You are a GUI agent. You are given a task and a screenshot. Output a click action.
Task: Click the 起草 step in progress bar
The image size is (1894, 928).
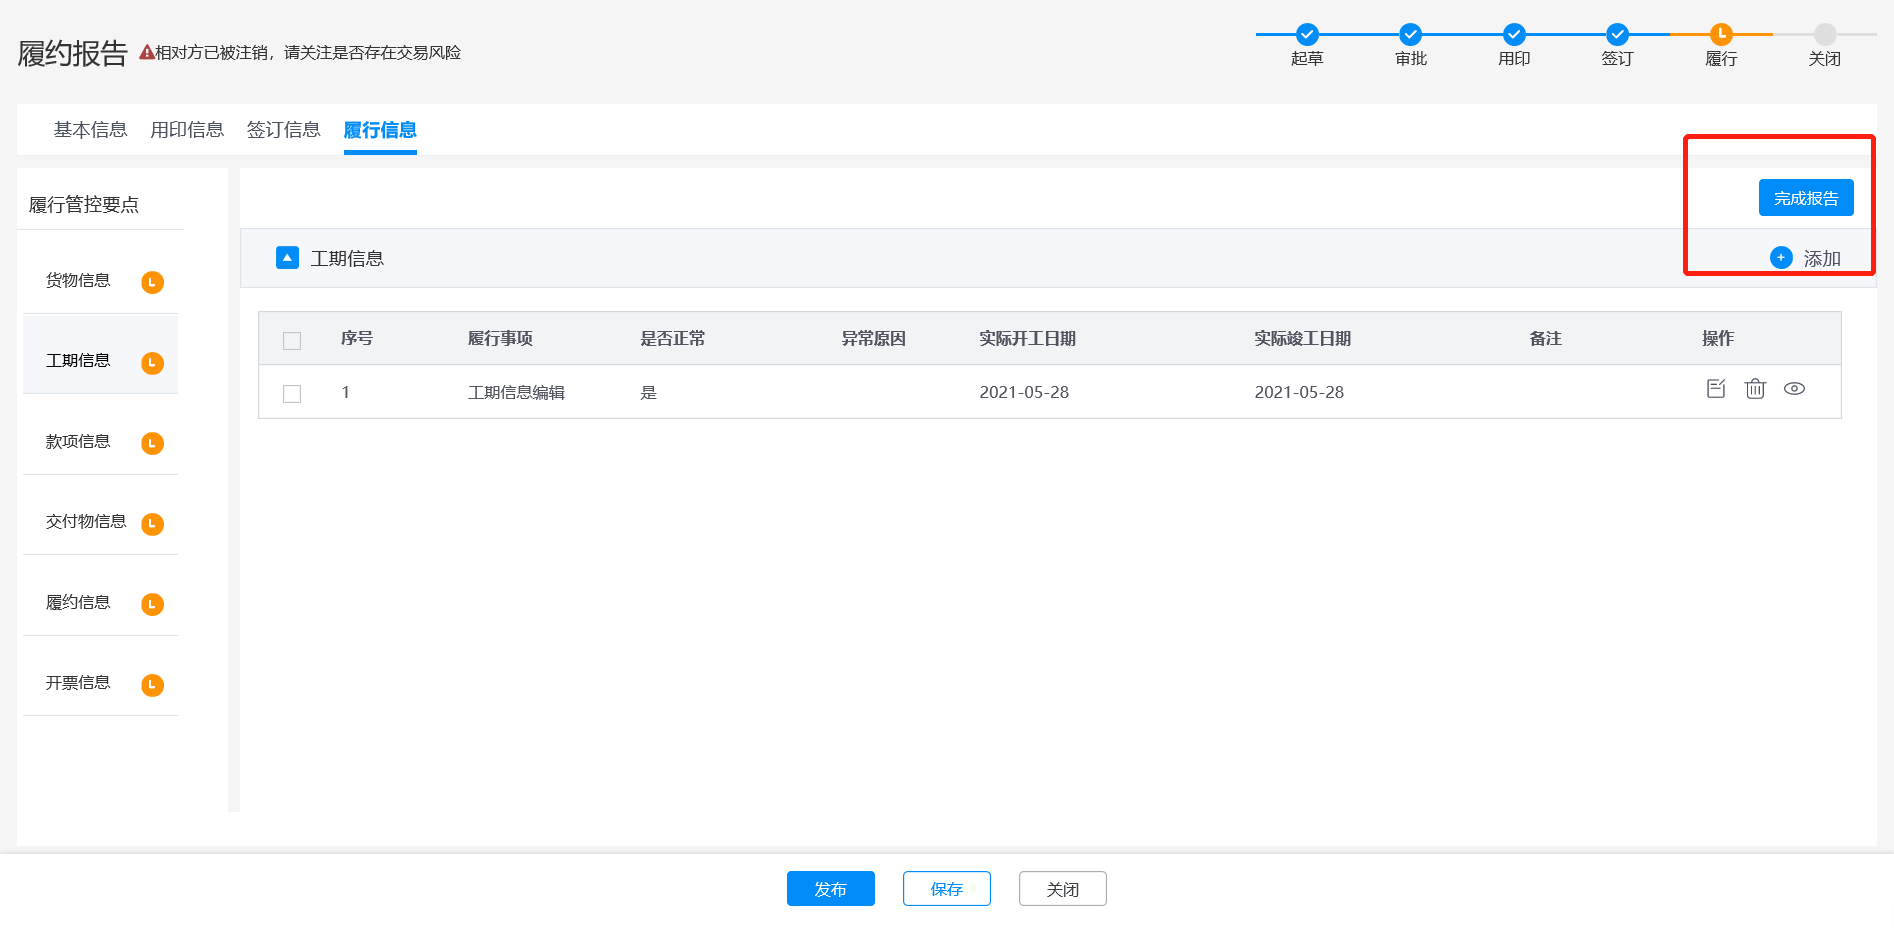point(1306,35)
